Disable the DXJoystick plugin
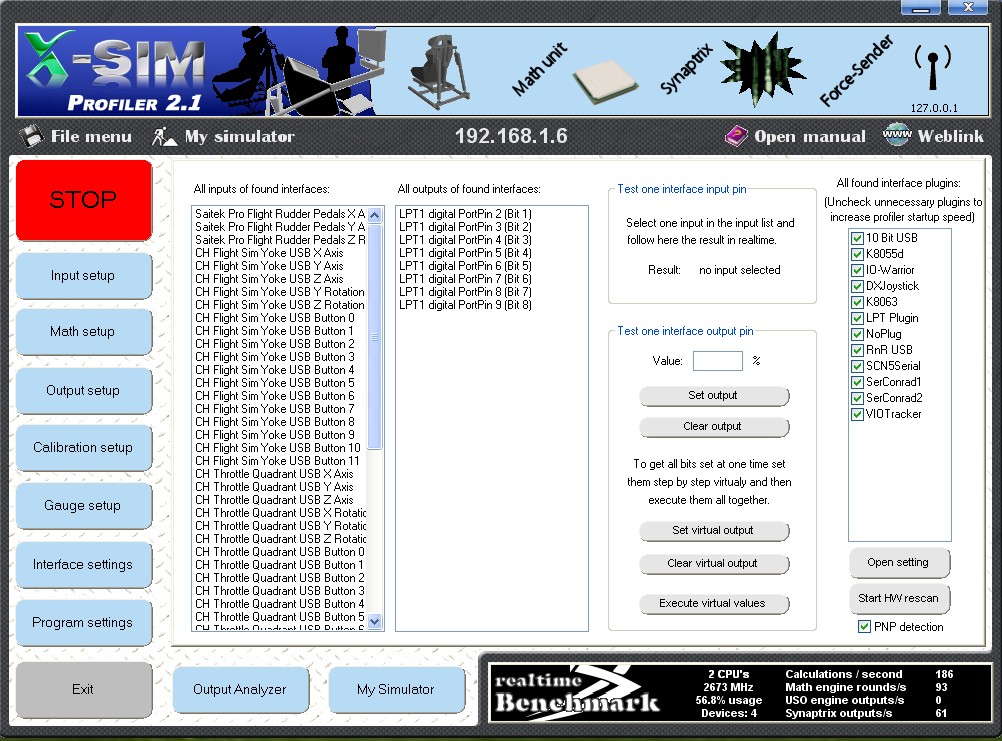Viewport: 1002px width, 741px height. [x=858, y=286]
